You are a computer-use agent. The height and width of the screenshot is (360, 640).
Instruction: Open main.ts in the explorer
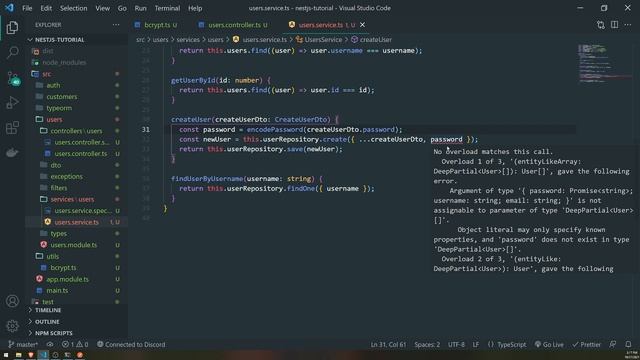[x=57, y=291]
